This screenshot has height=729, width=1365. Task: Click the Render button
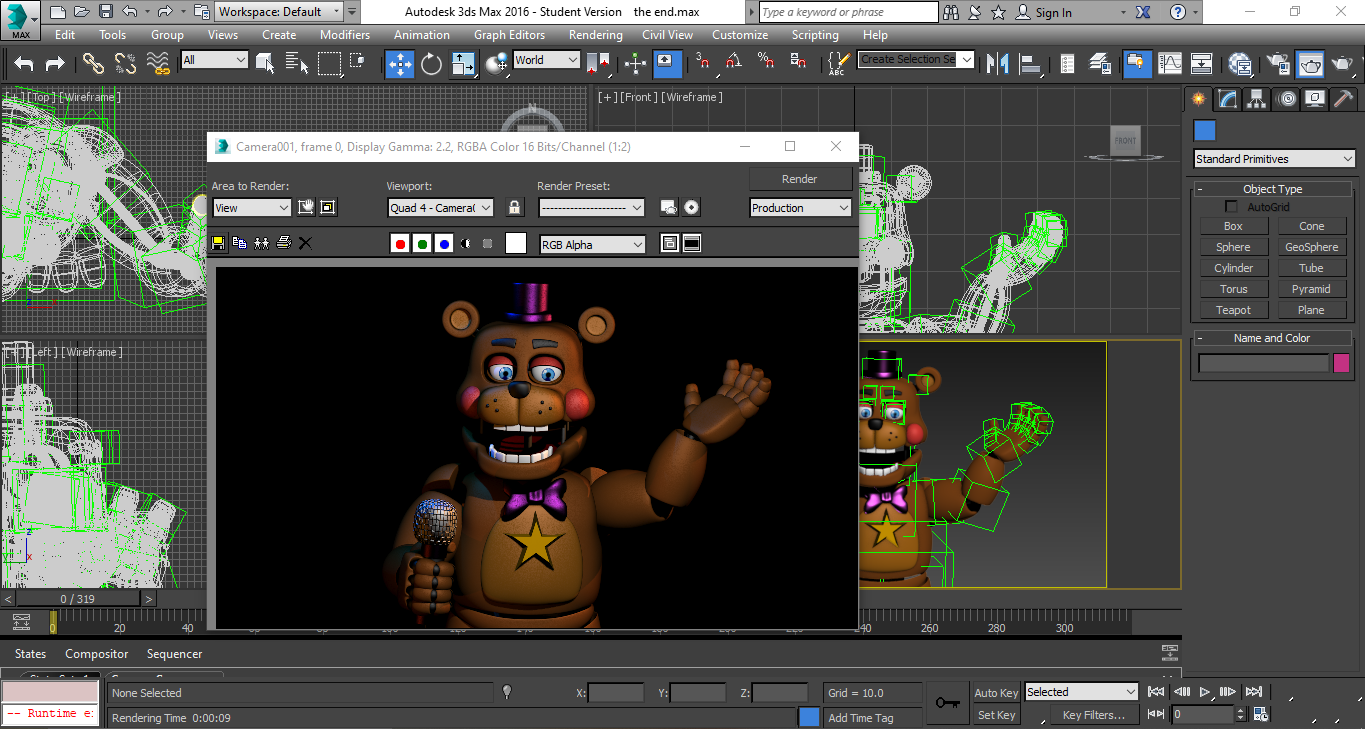pos(800,179)
